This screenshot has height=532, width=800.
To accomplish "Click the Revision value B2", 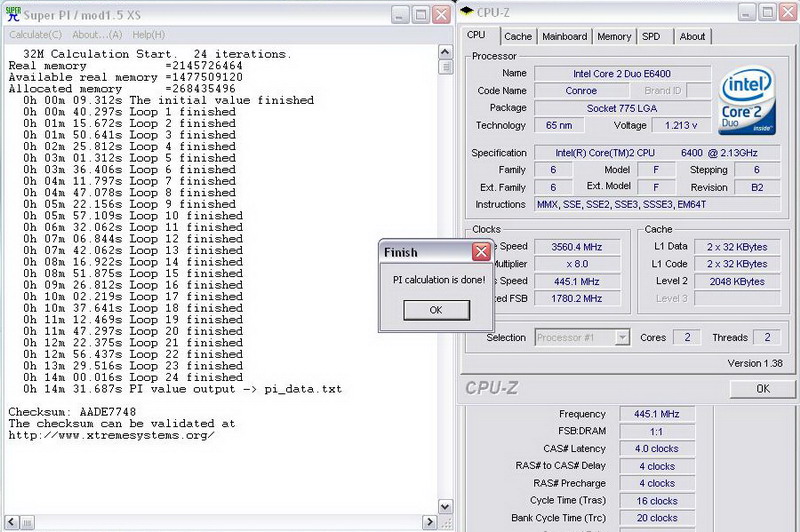I will click(757, 187).
